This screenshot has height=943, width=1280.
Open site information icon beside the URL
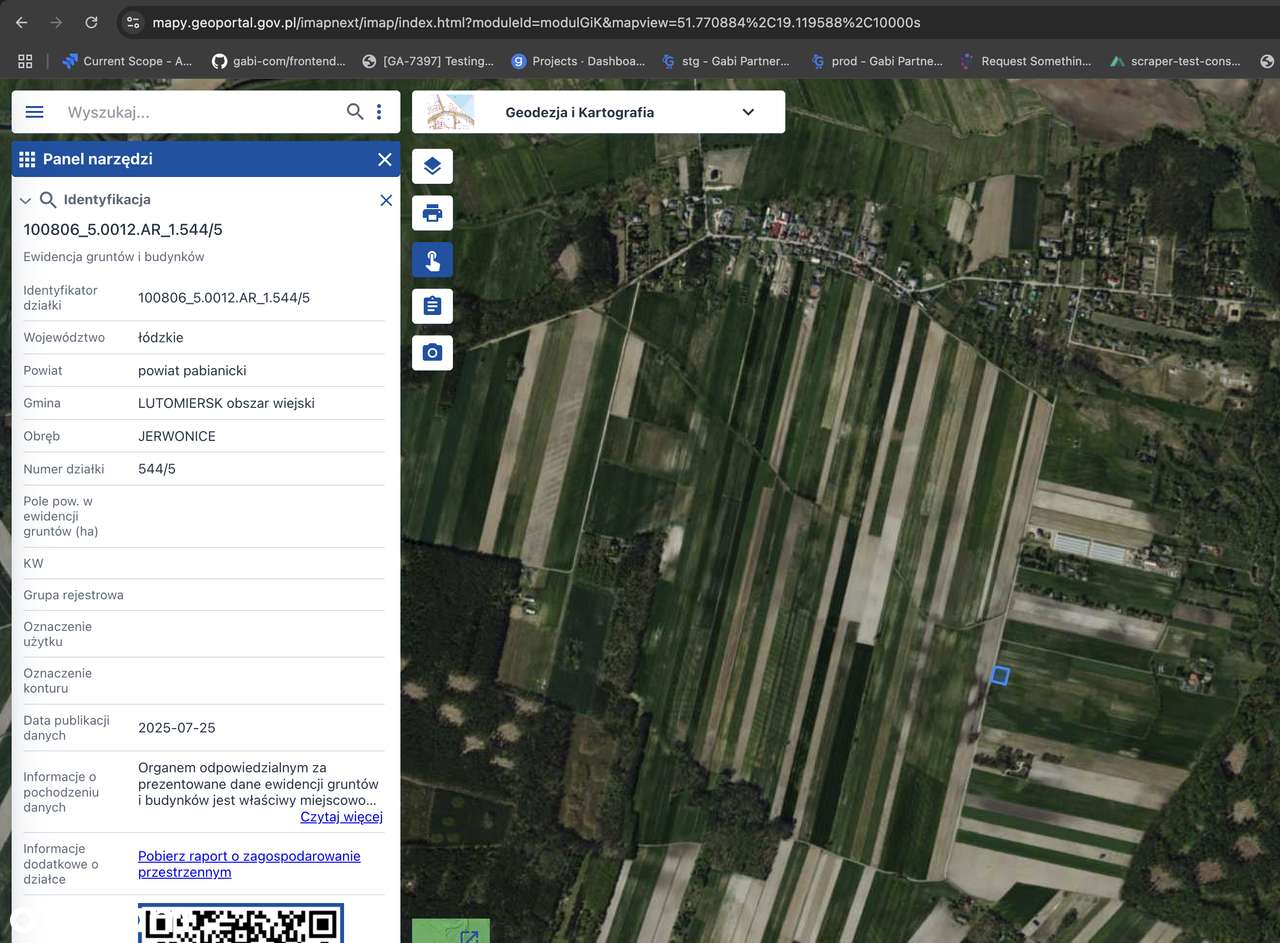click(133, 22)
